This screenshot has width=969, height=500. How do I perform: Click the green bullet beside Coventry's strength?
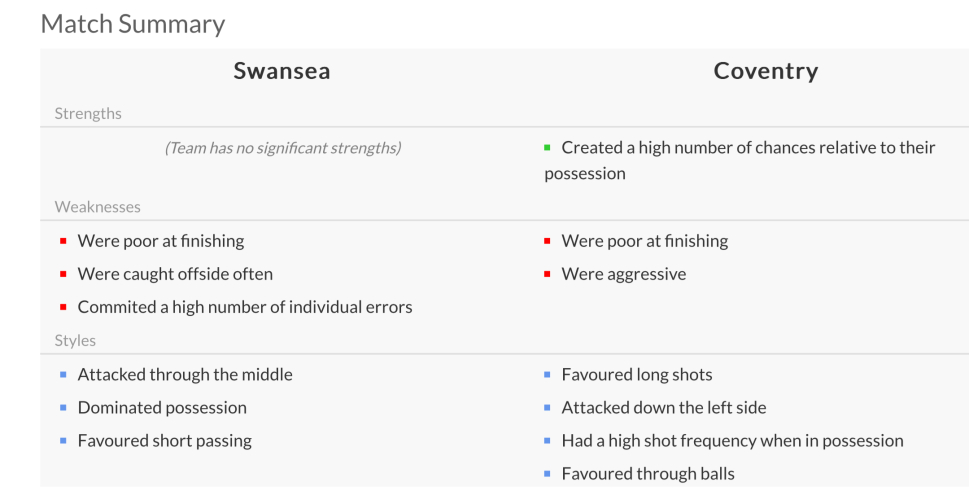tap(547, 148)
